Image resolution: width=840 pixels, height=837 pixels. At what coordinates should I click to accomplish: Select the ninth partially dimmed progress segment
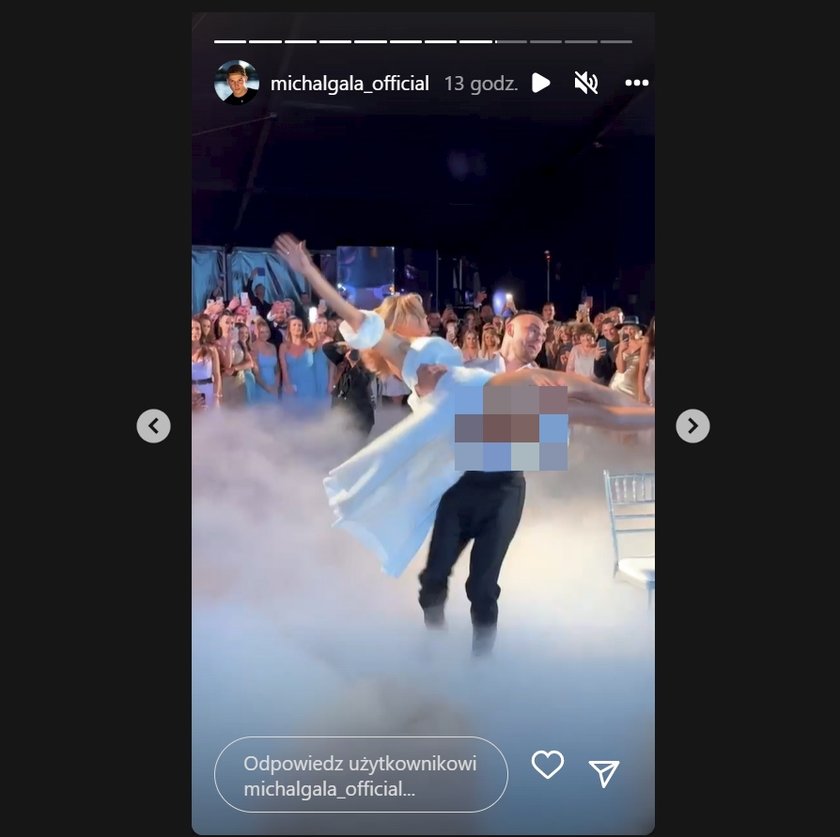pos(511,41)
